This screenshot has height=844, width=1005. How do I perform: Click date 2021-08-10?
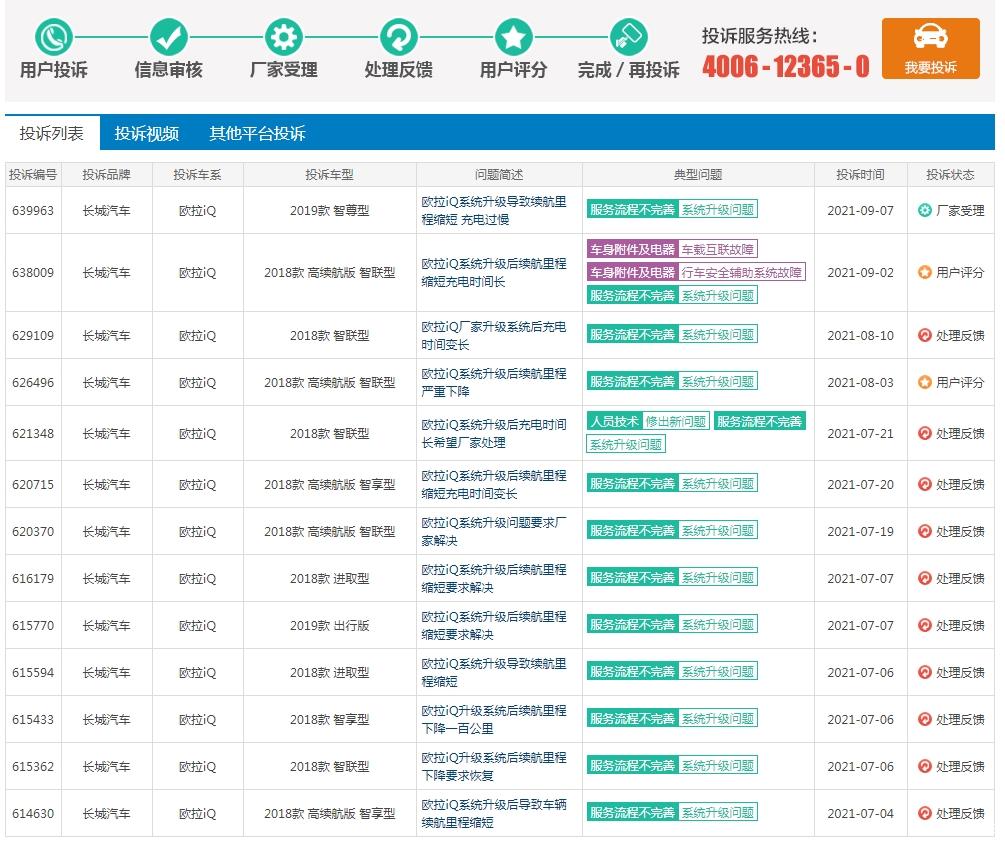(x=860, y=335)
